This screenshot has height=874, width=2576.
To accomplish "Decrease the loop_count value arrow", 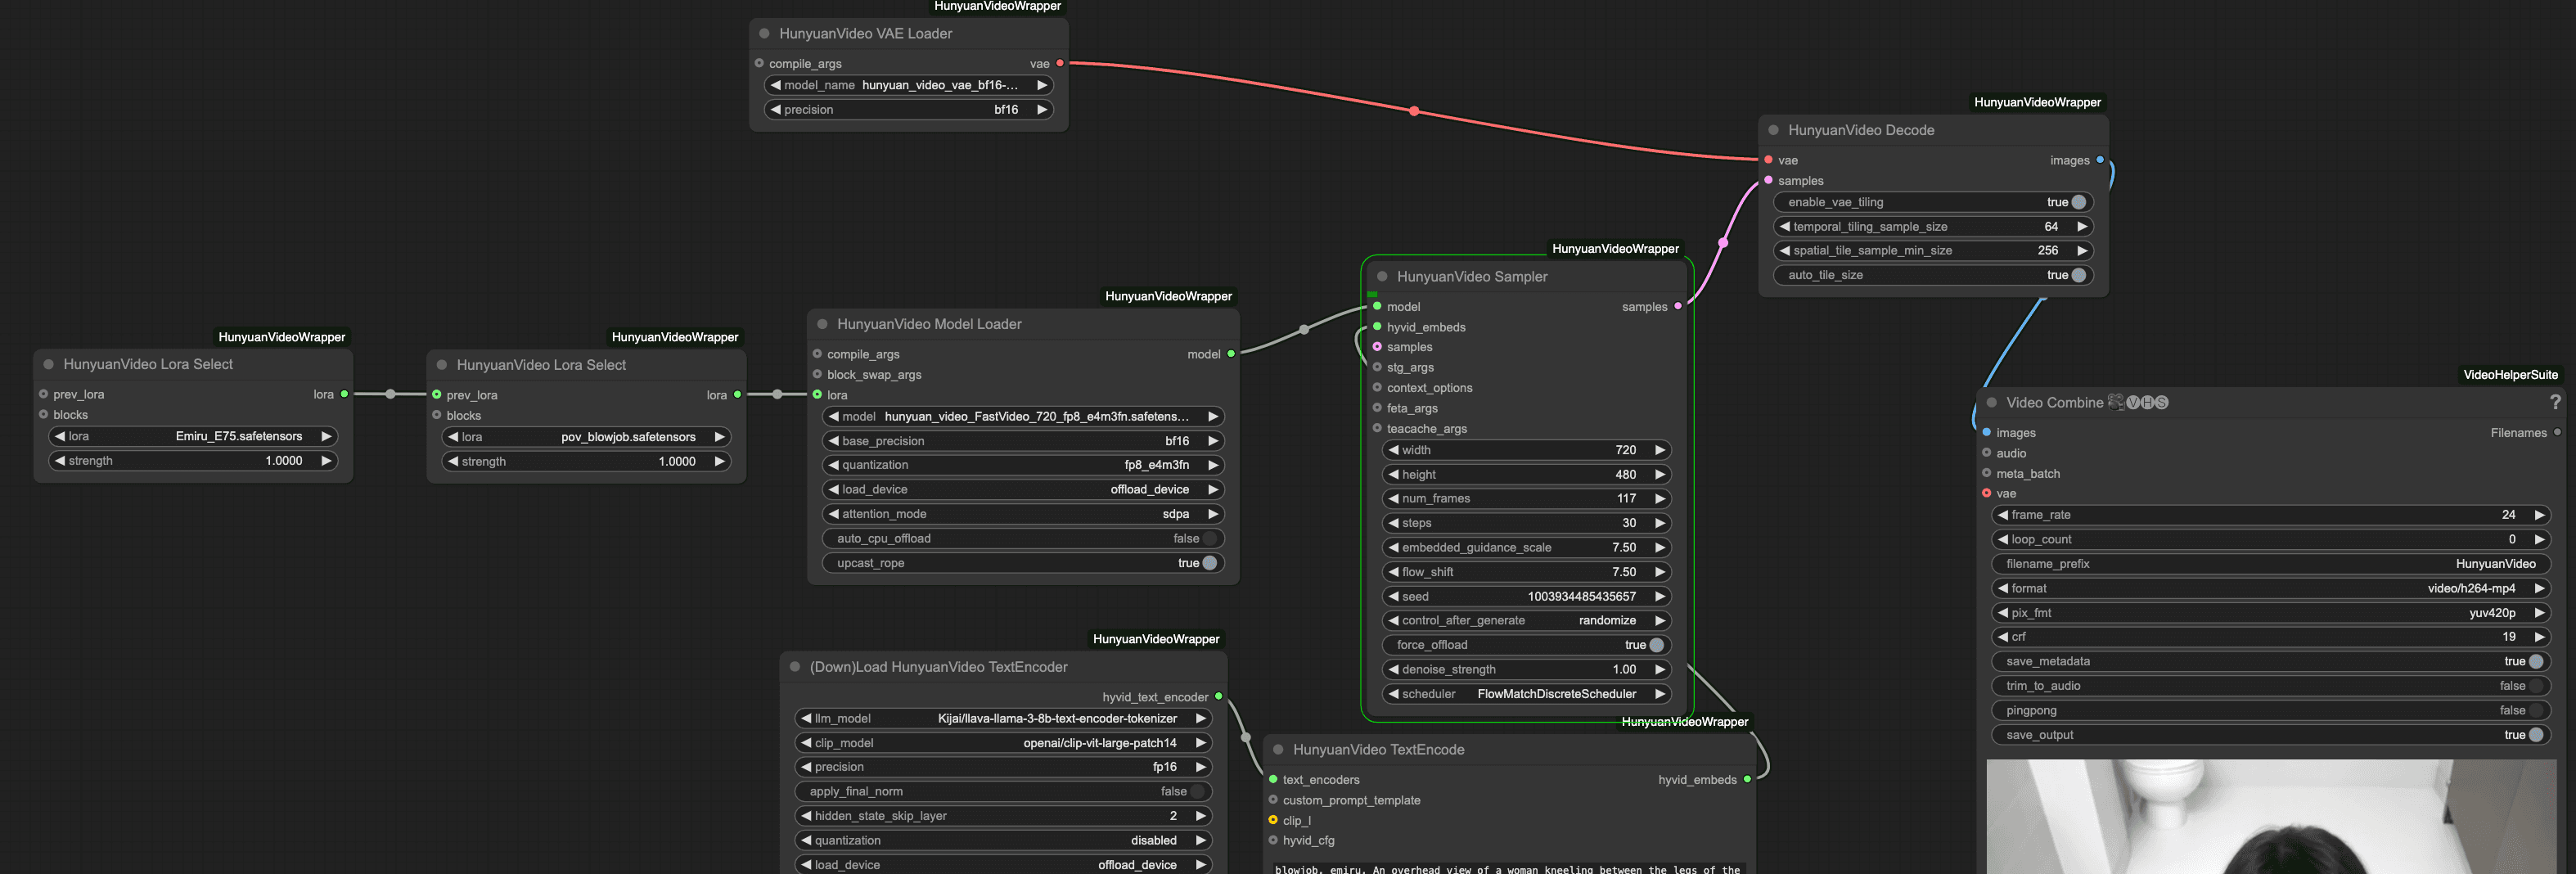I will (x=2003, y=539).
